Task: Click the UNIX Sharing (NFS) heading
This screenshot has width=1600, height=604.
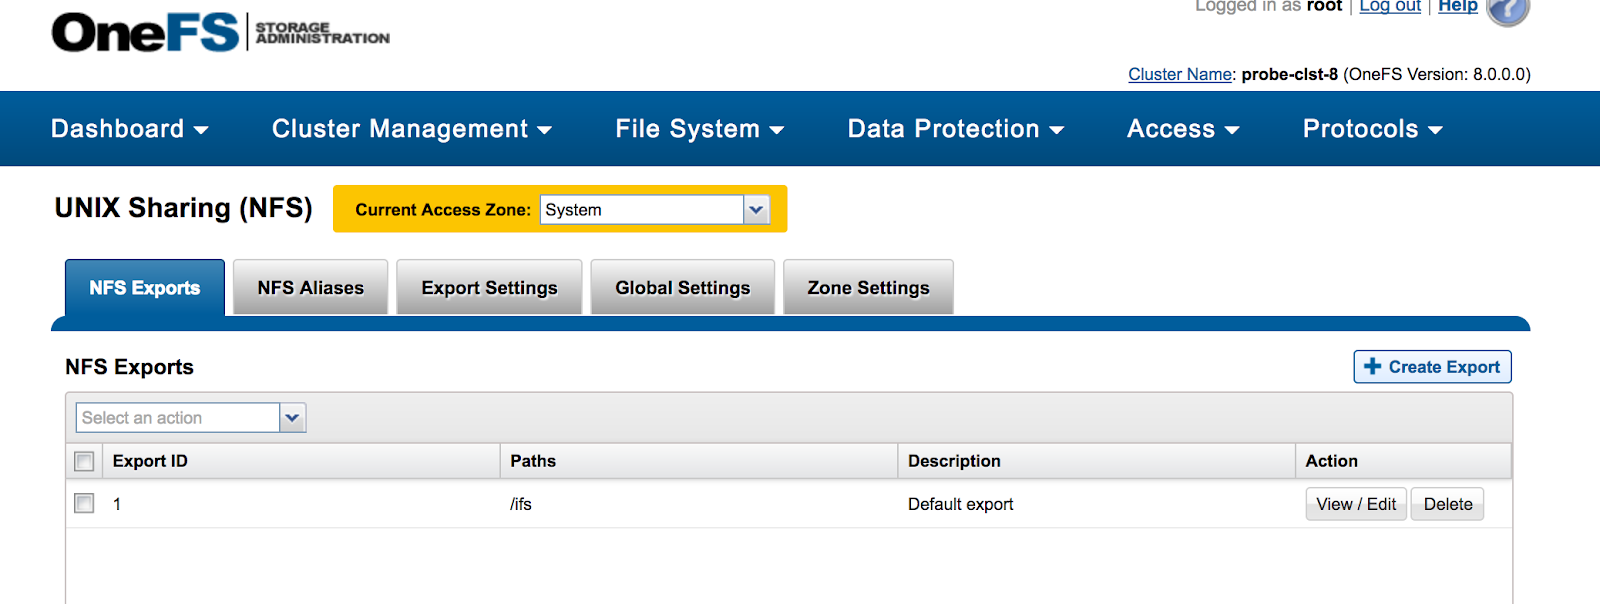Action: (x=183, y=208)
